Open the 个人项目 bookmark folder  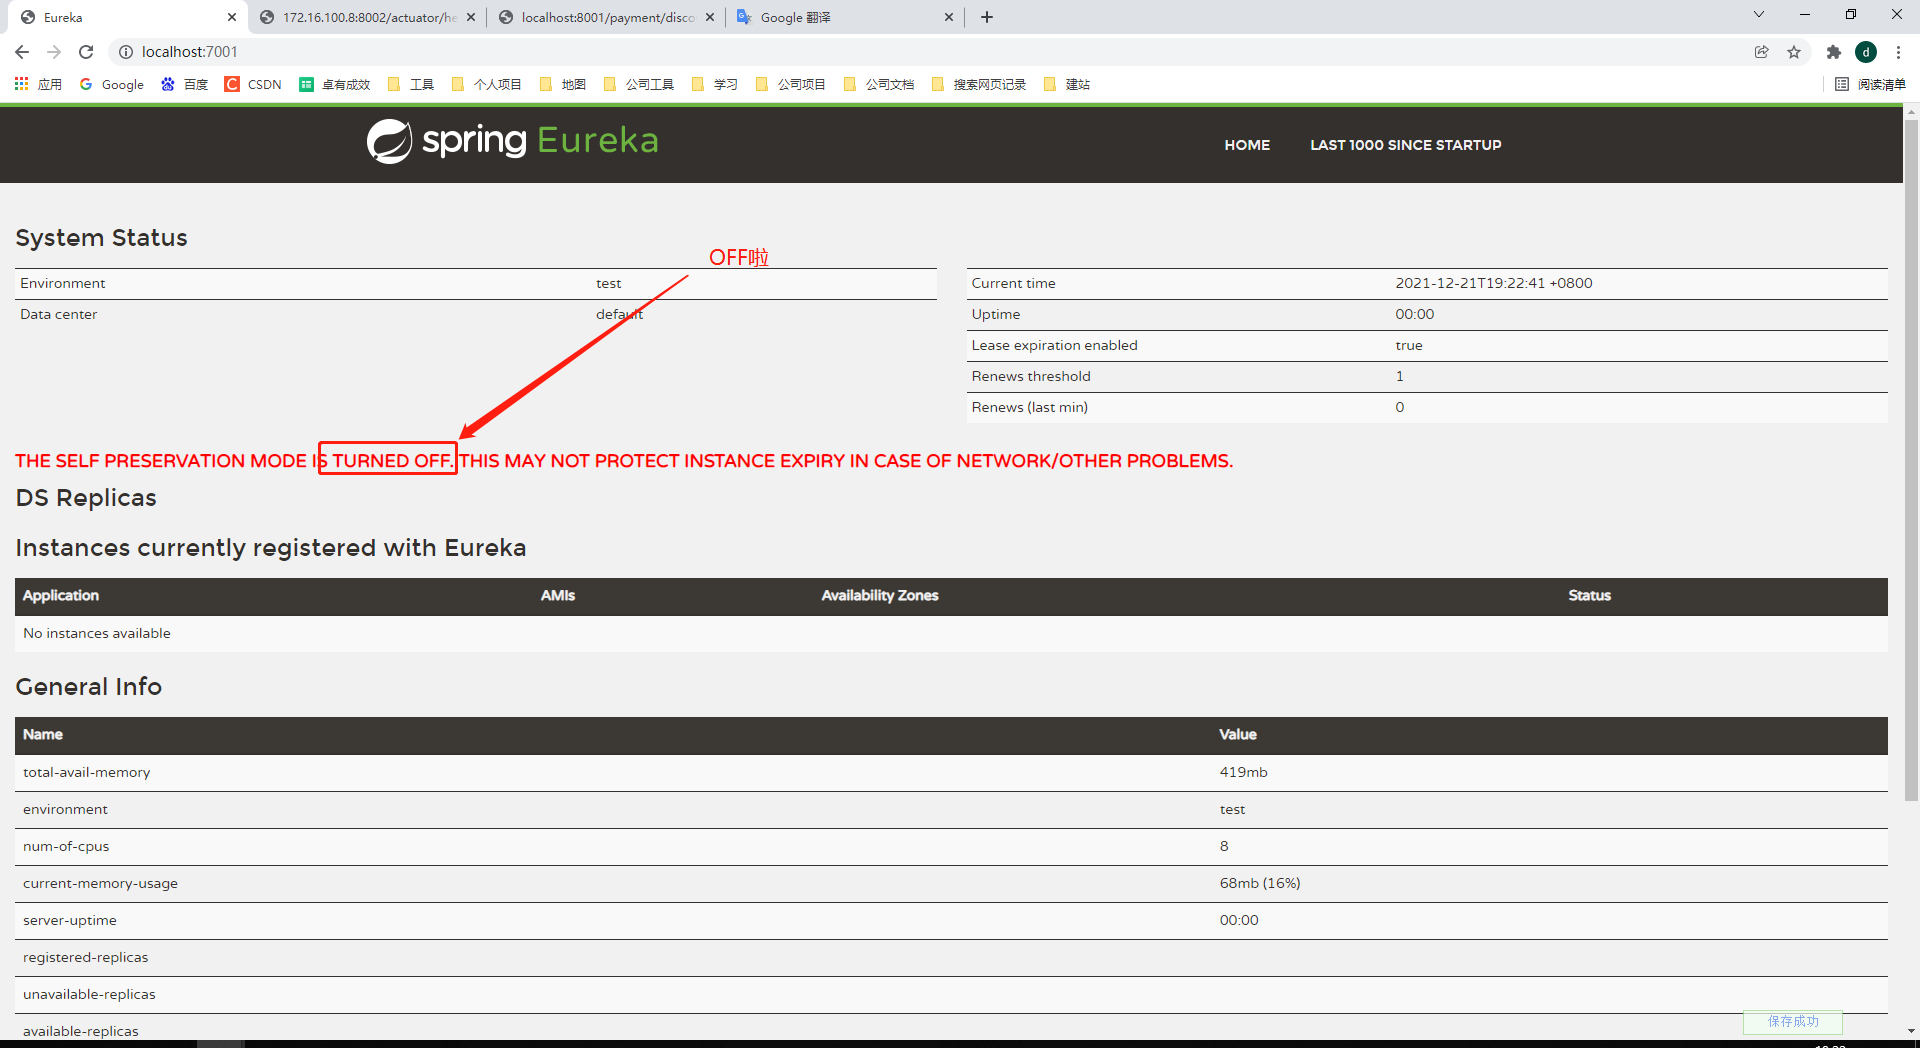pos(487,84)
